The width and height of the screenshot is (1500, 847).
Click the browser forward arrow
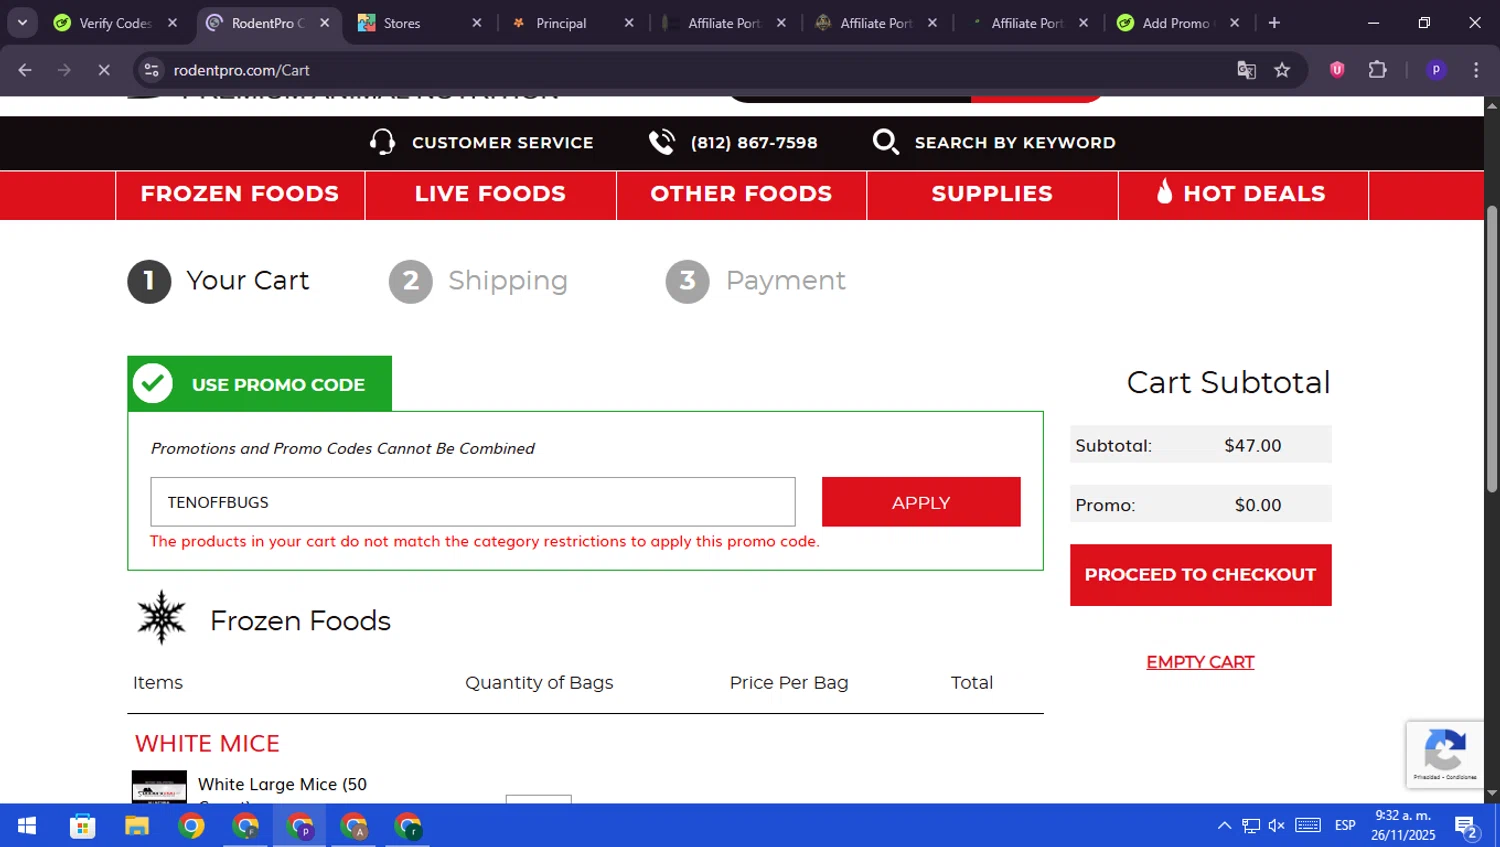[64, 70]
